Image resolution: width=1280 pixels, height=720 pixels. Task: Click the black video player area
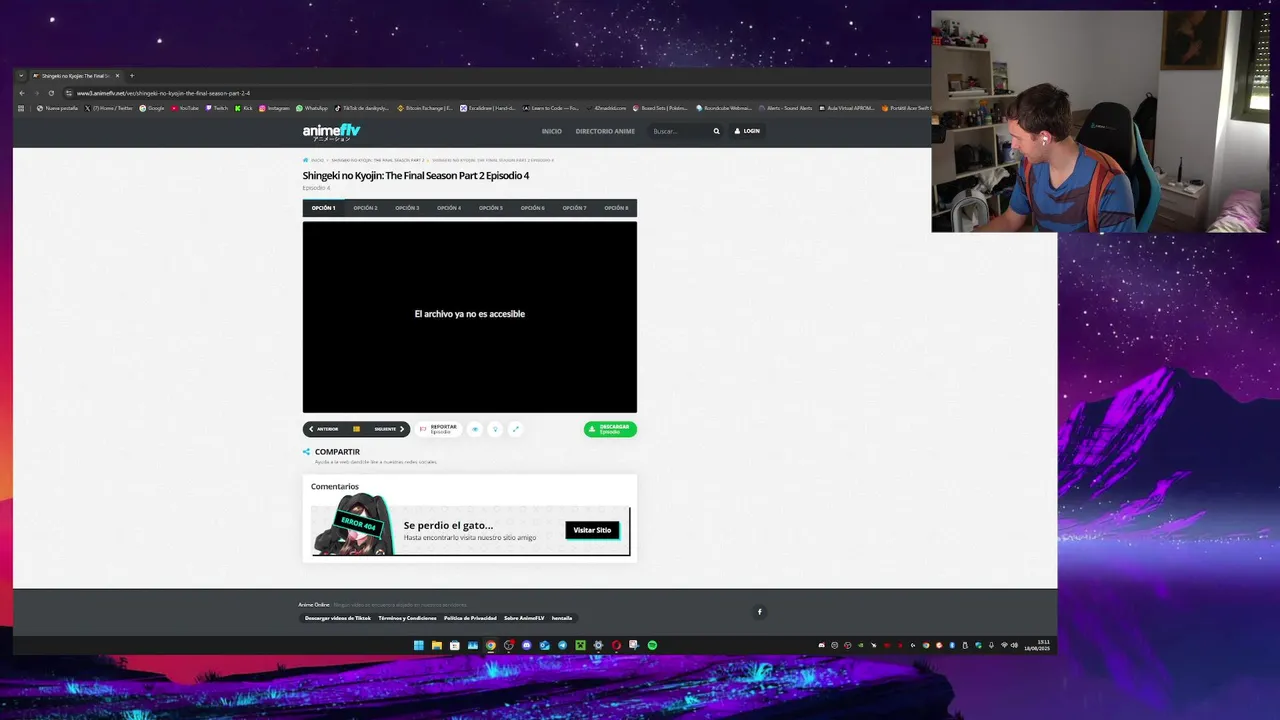470,317
